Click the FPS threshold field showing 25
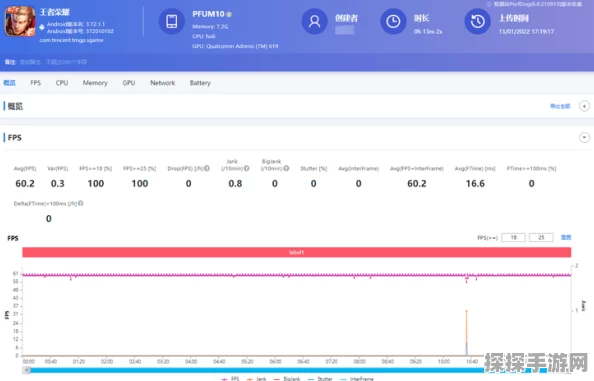The image size is (594, 381). pos(541,237)
